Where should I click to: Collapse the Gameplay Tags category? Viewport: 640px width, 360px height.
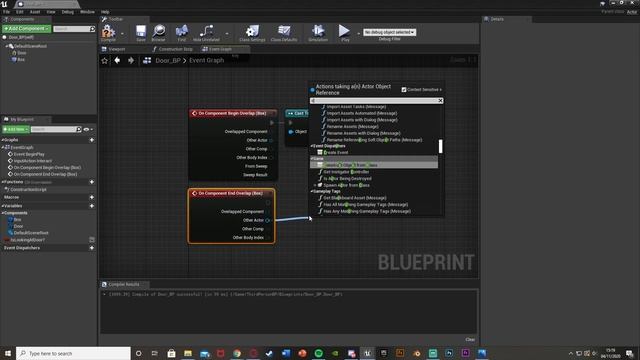312,191
